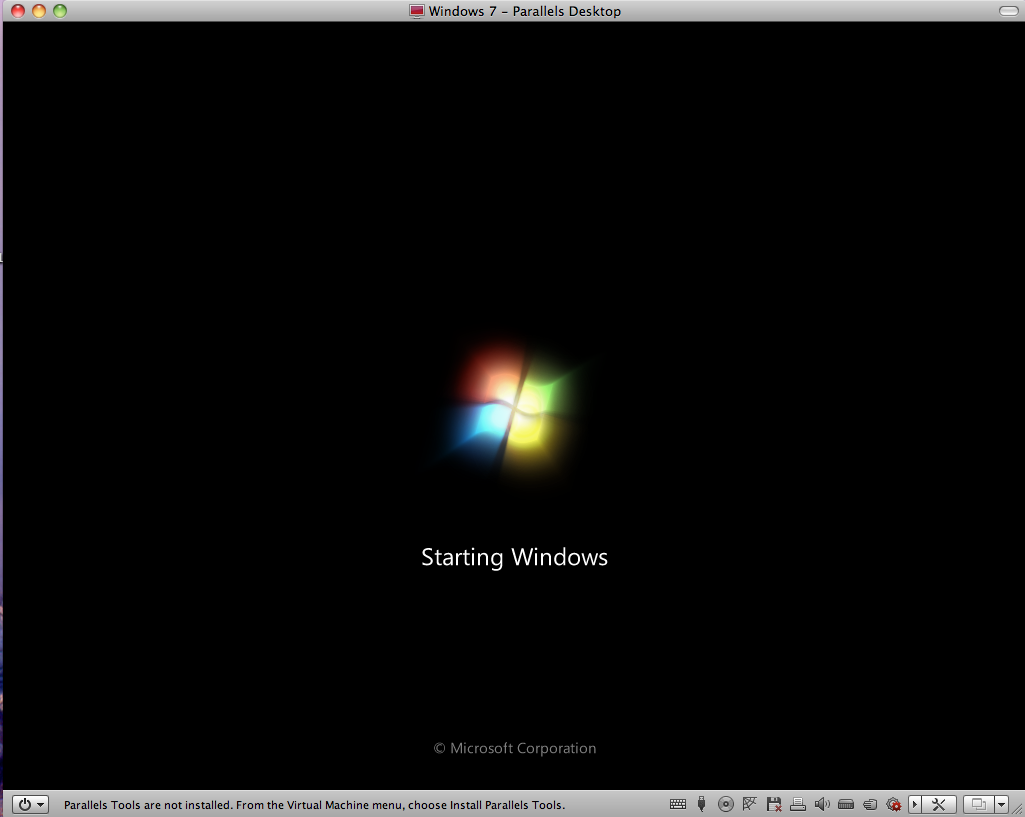Click the toolbar toggle pill in title bar
The width and height of the screenshot is (1025, 817).
(1008, 10)
